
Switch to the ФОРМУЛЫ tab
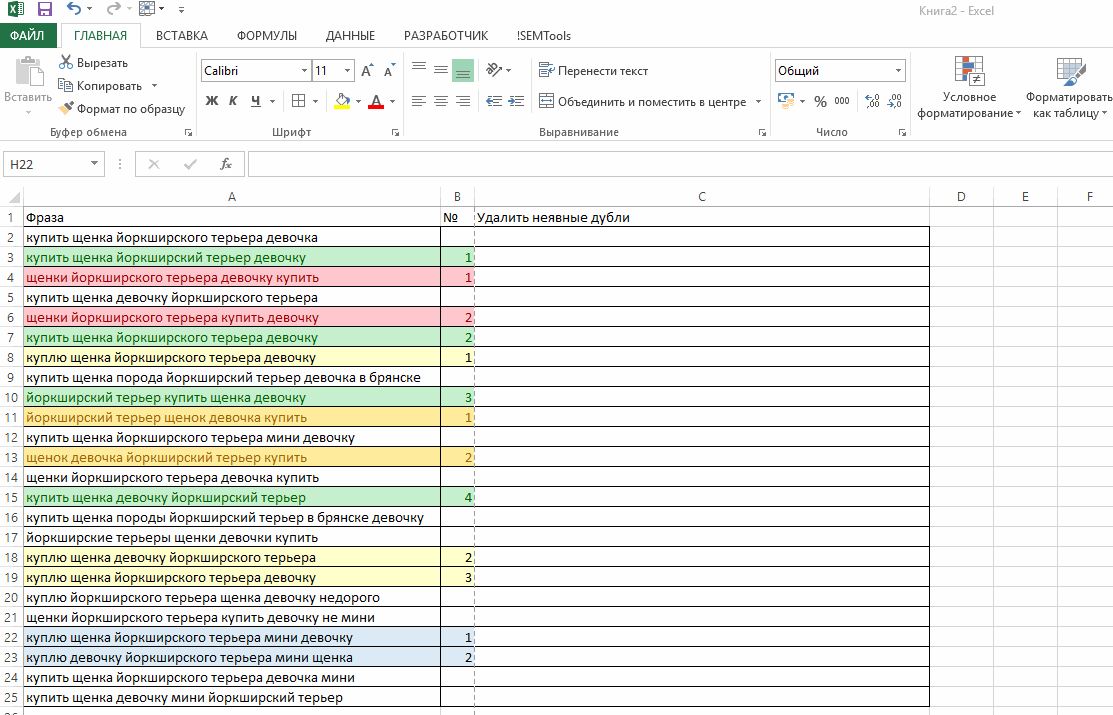267,36
